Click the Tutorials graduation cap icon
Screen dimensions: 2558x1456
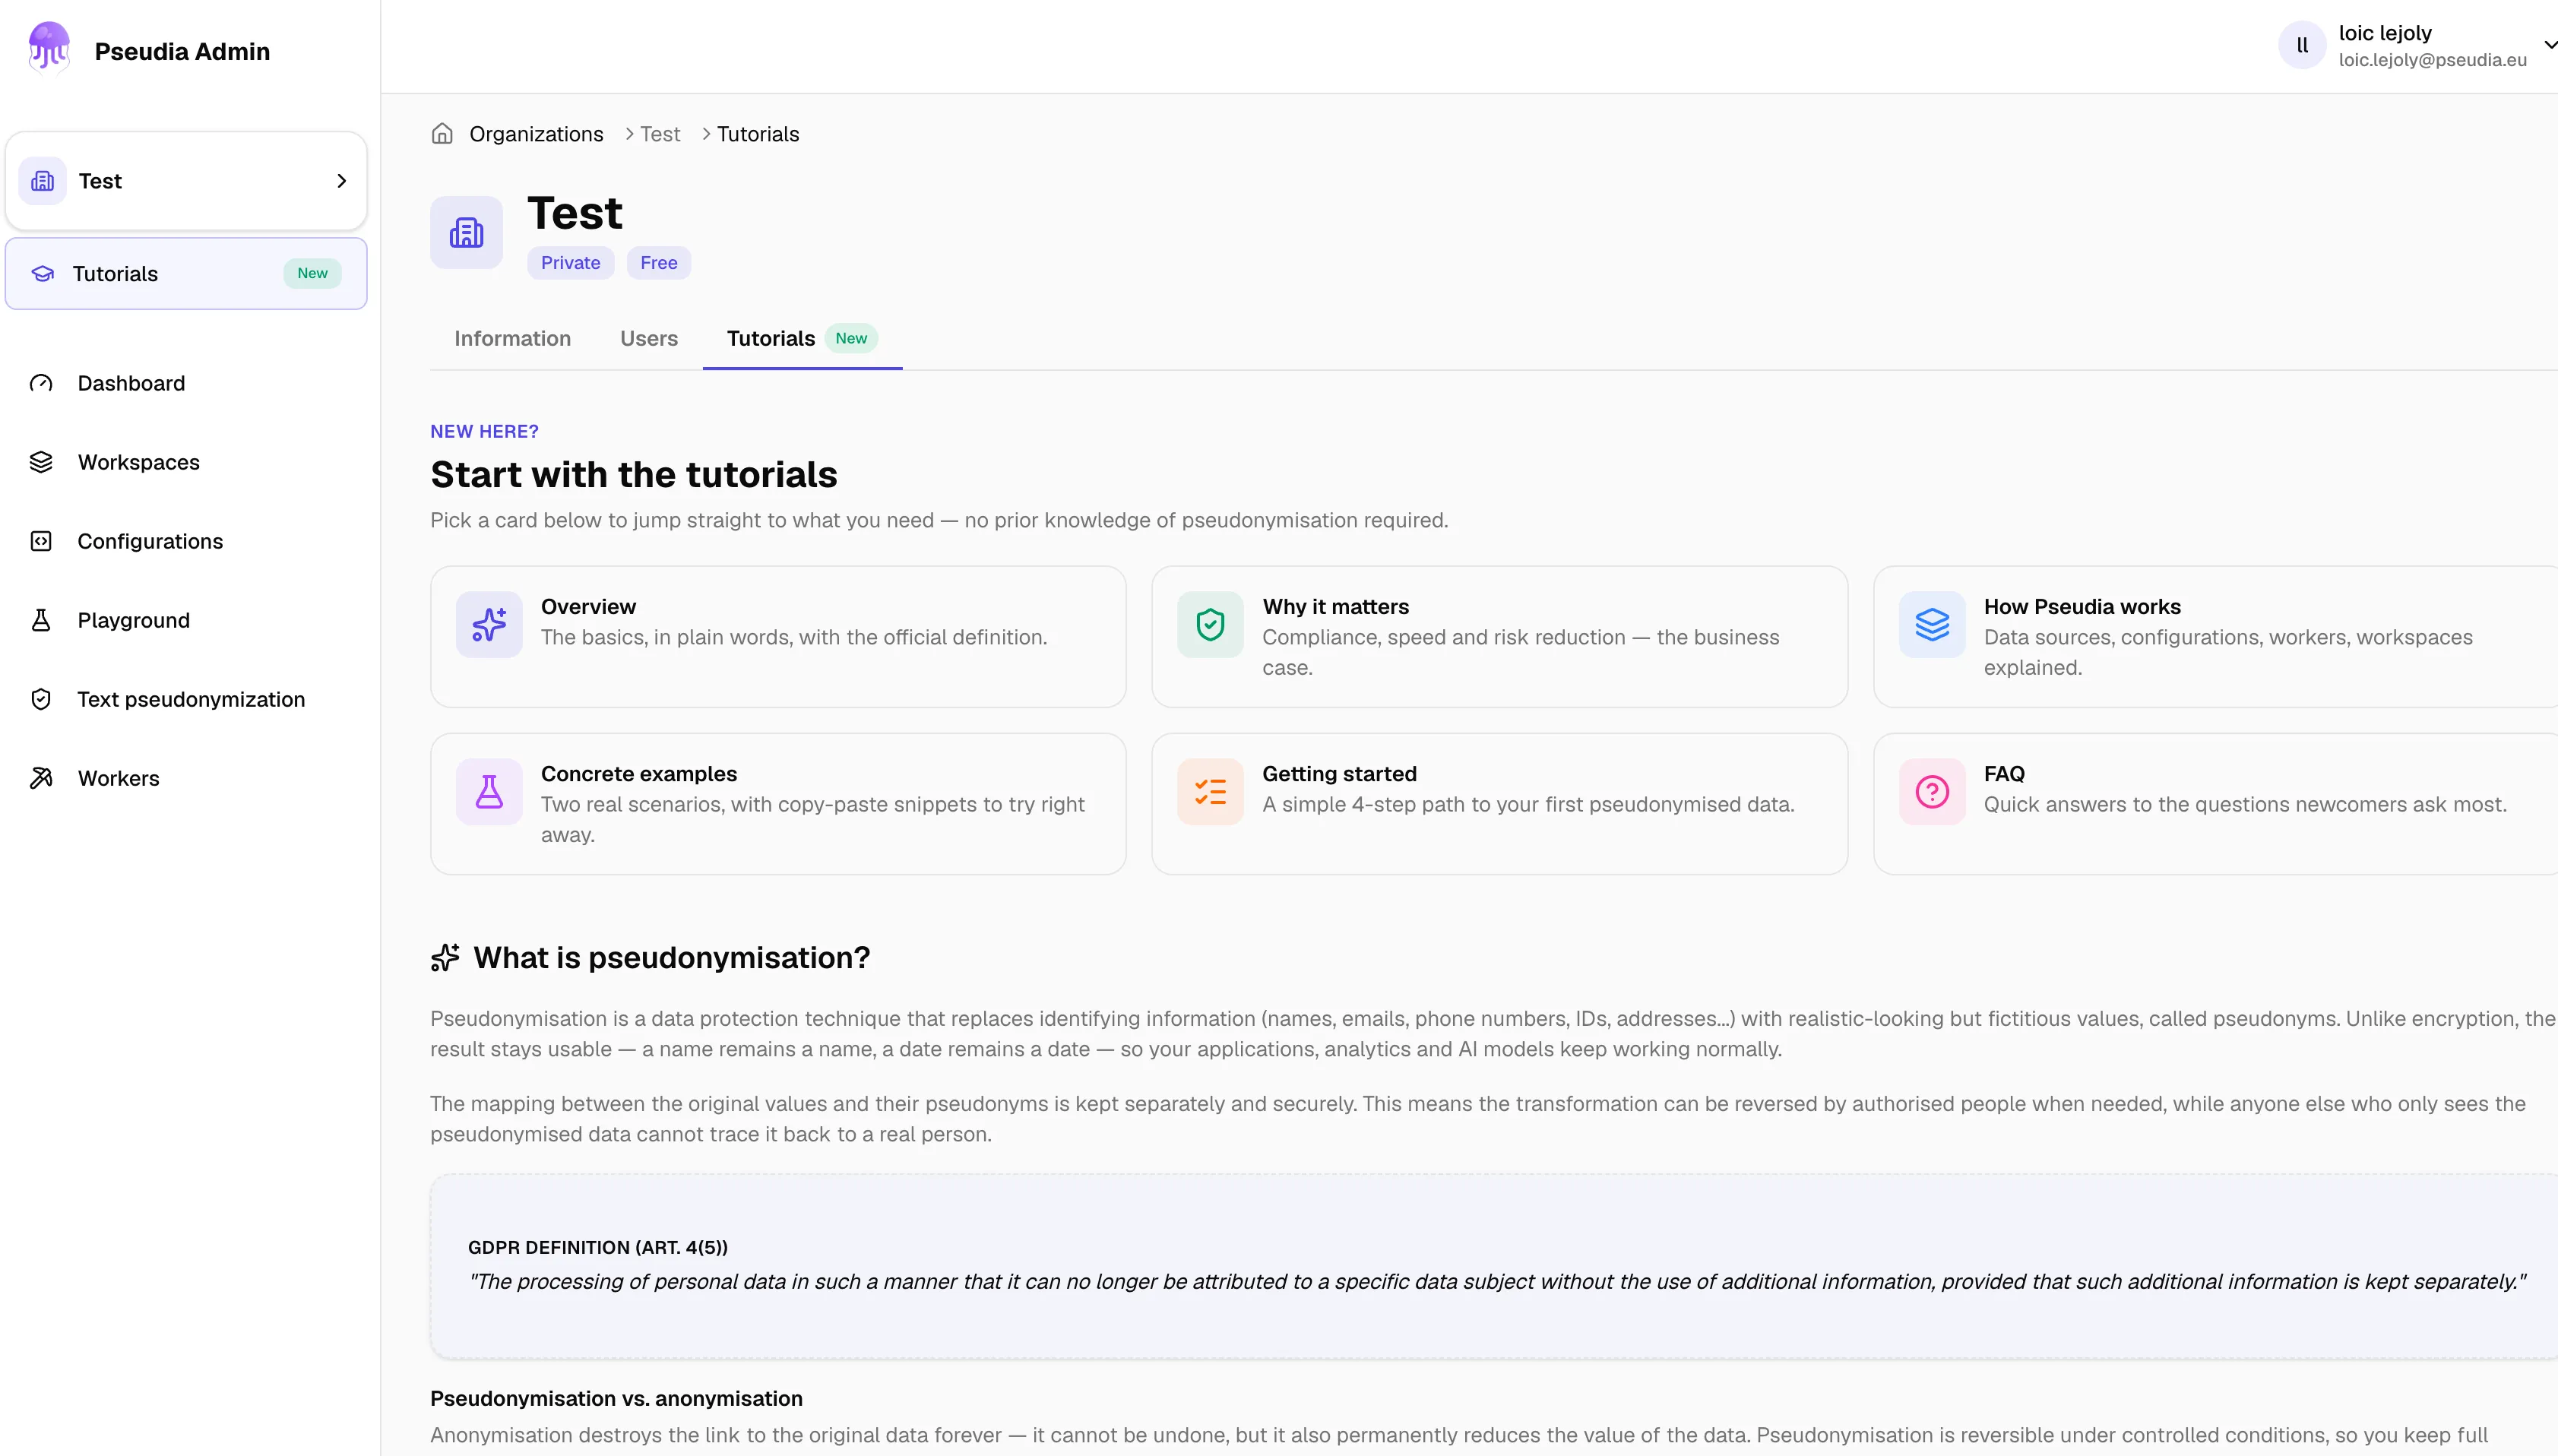coord(43,274)
